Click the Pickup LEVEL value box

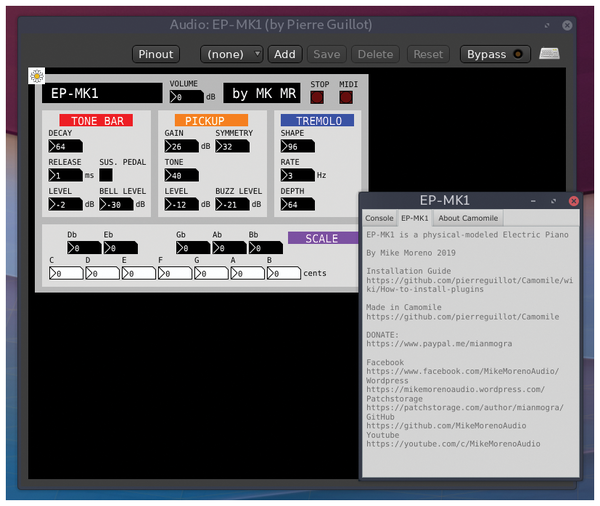[x=182, y=204]
